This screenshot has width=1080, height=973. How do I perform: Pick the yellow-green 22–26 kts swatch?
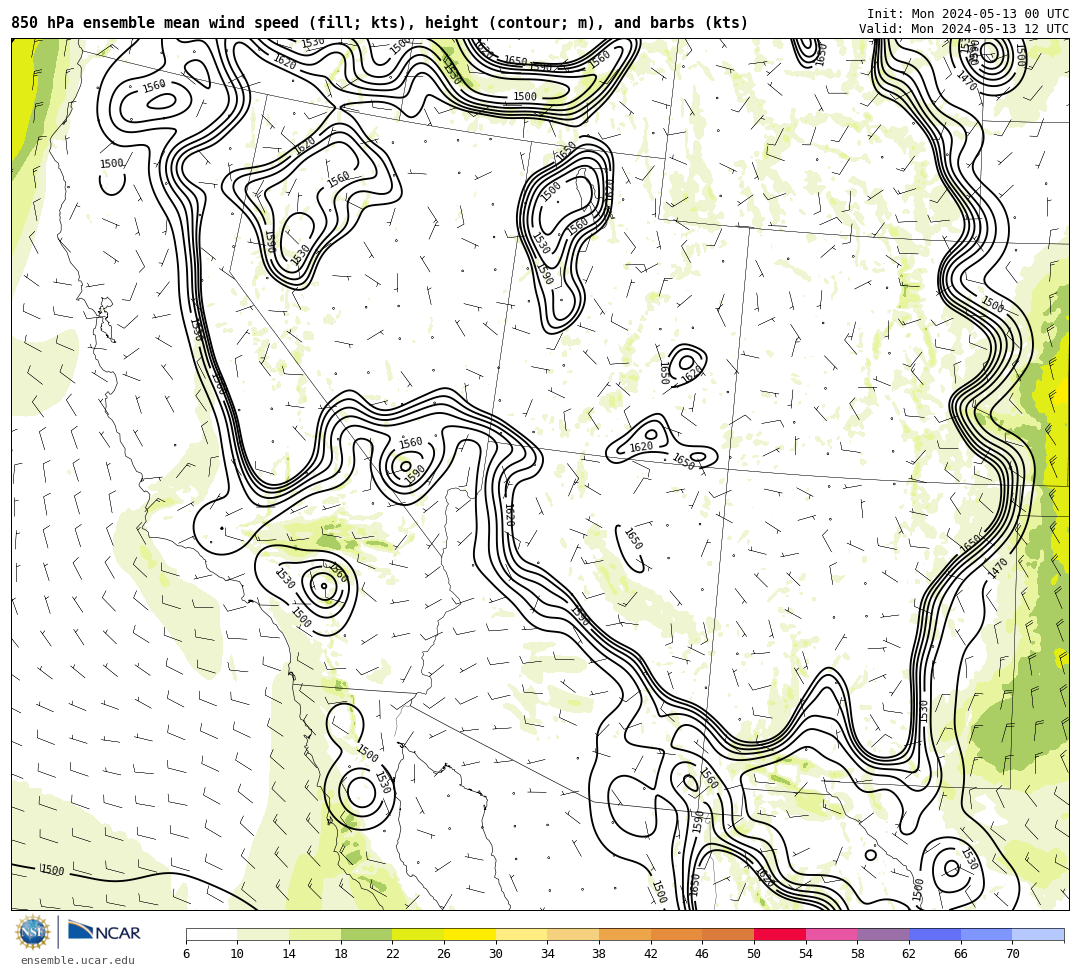click(418, 934)
